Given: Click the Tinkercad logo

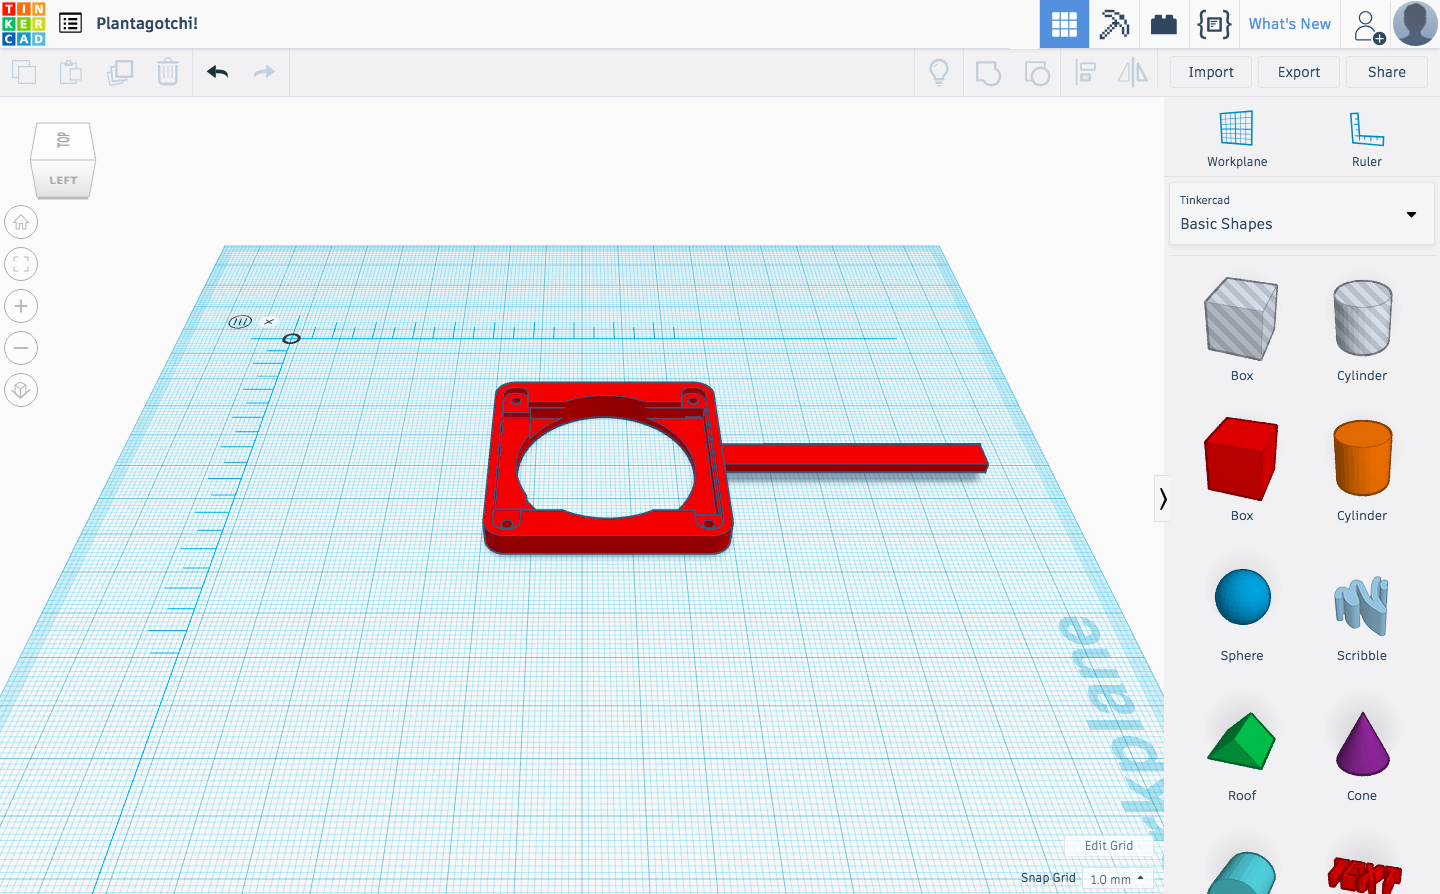Looking at the screenshot, I should (x=24, y=24).
